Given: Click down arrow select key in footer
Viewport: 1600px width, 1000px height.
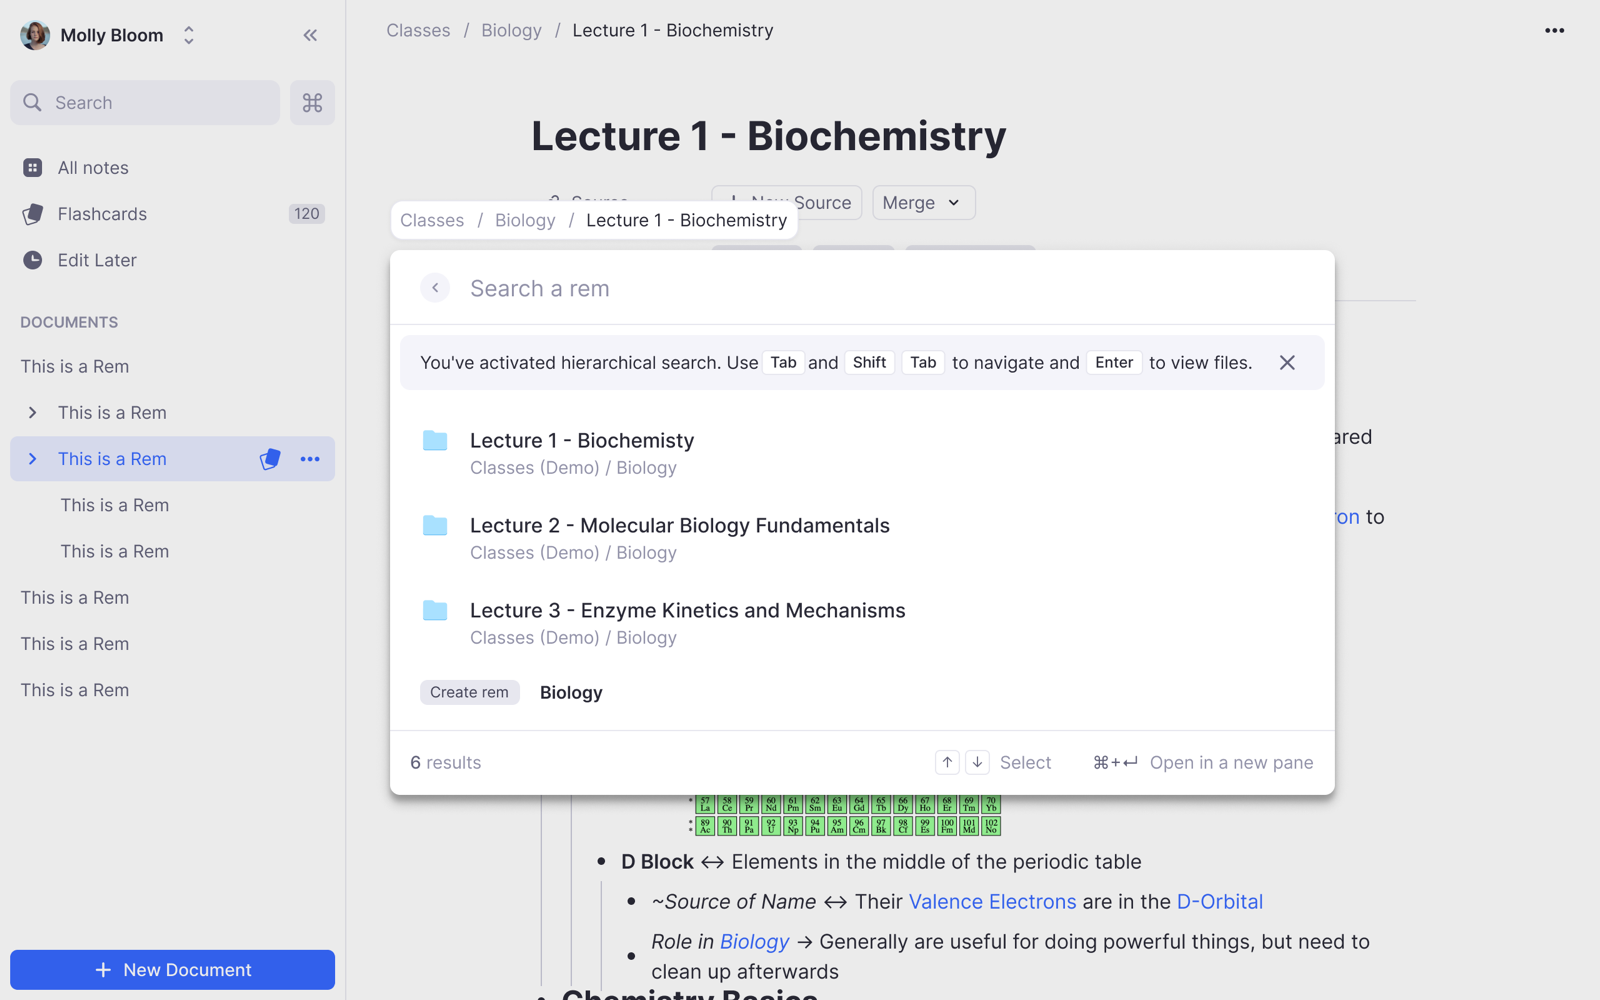Looking at the screenshot, I should click(977, 762).
